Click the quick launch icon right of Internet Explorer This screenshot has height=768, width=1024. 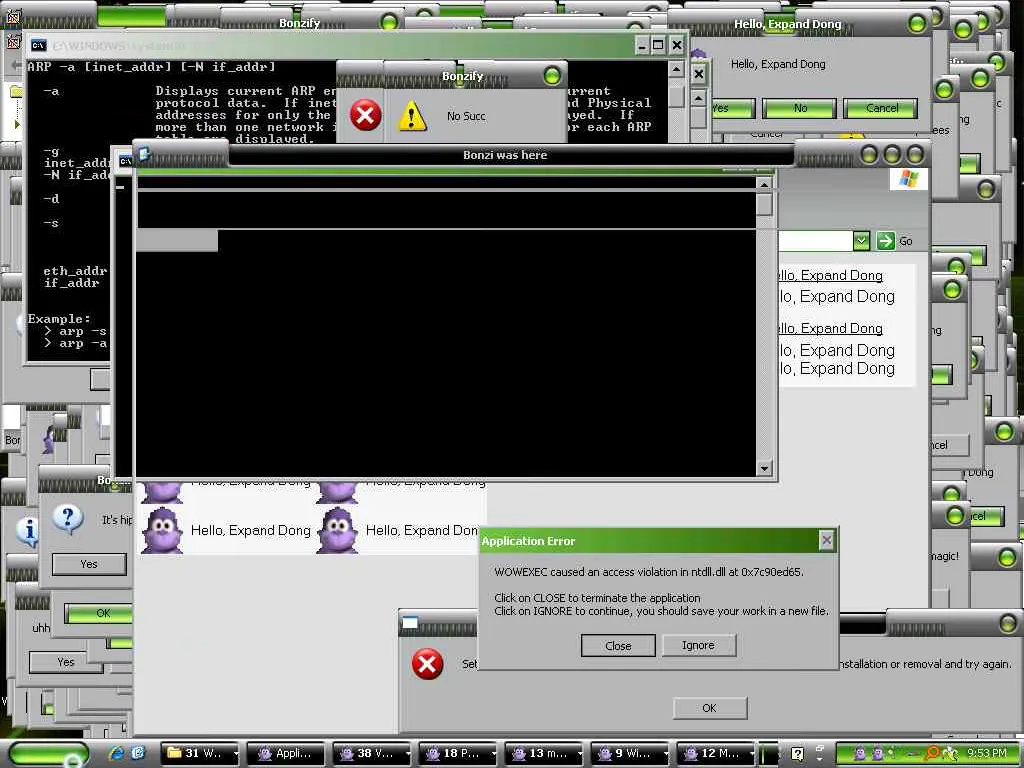138,753
